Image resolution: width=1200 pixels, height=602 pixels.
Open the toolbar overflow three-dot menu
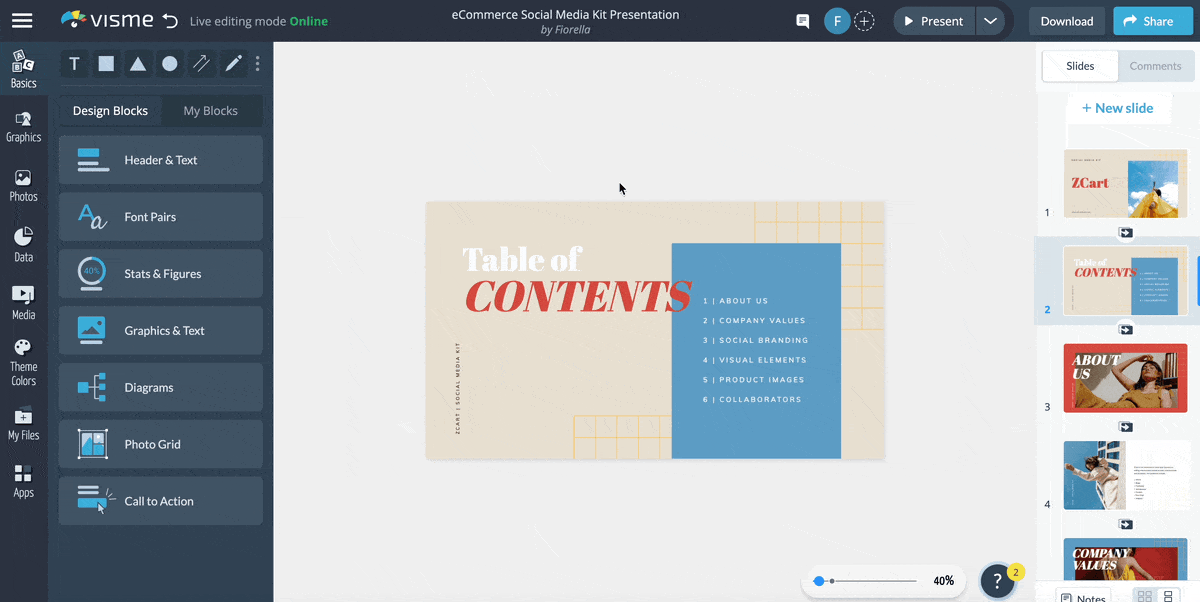(257, 63)
